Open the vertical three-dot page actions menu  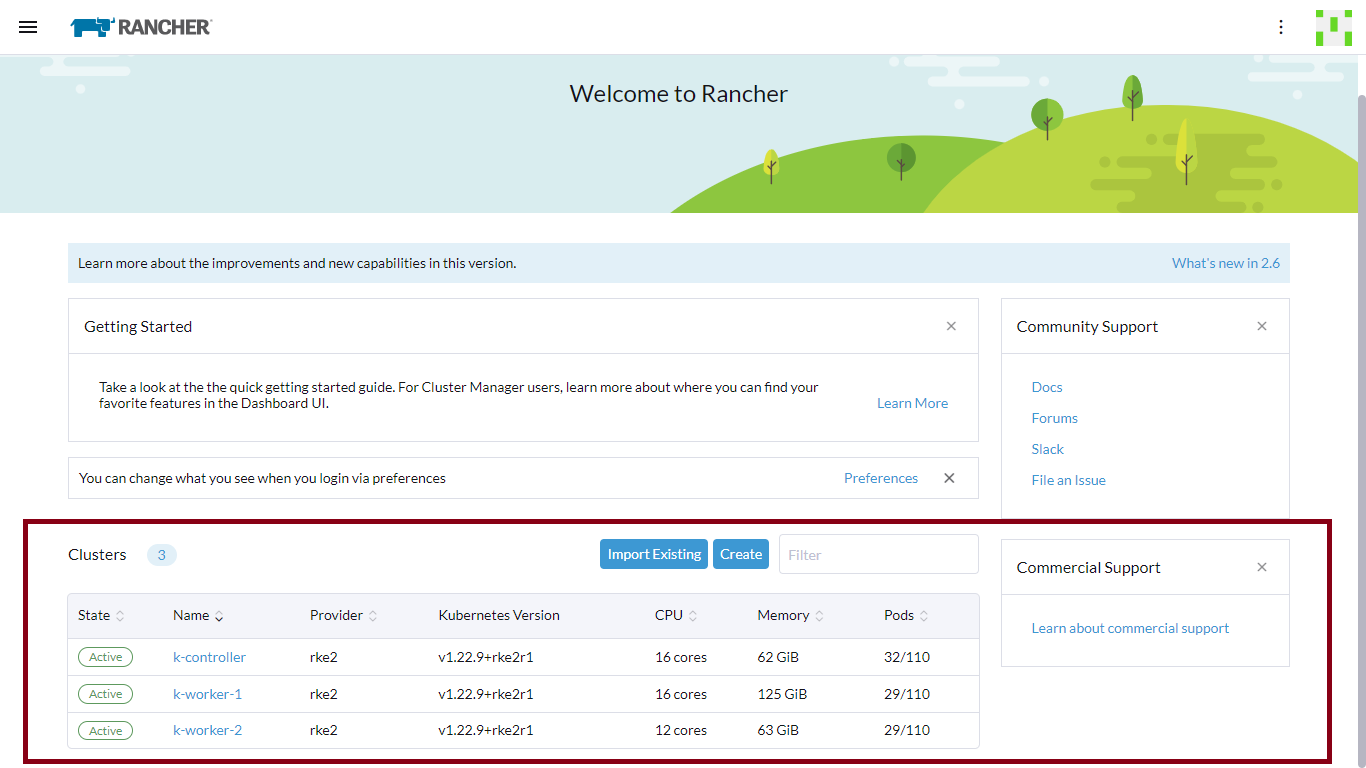[1281, 27]
